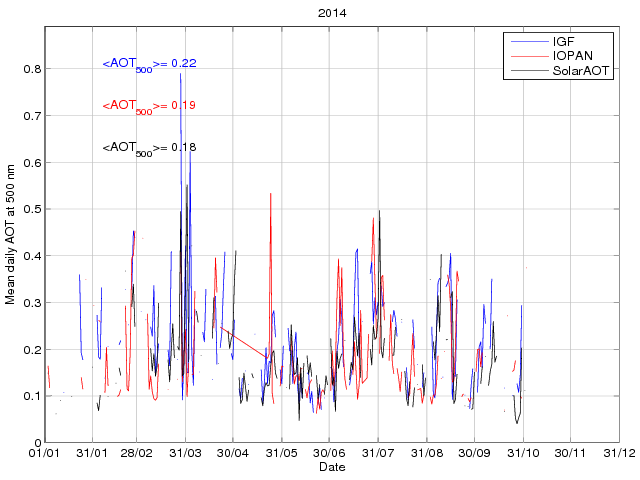This screenshot has height=480, width=640.
Task: Click the 0.8 y-axis tick label
Action: [x=31, y=69]
